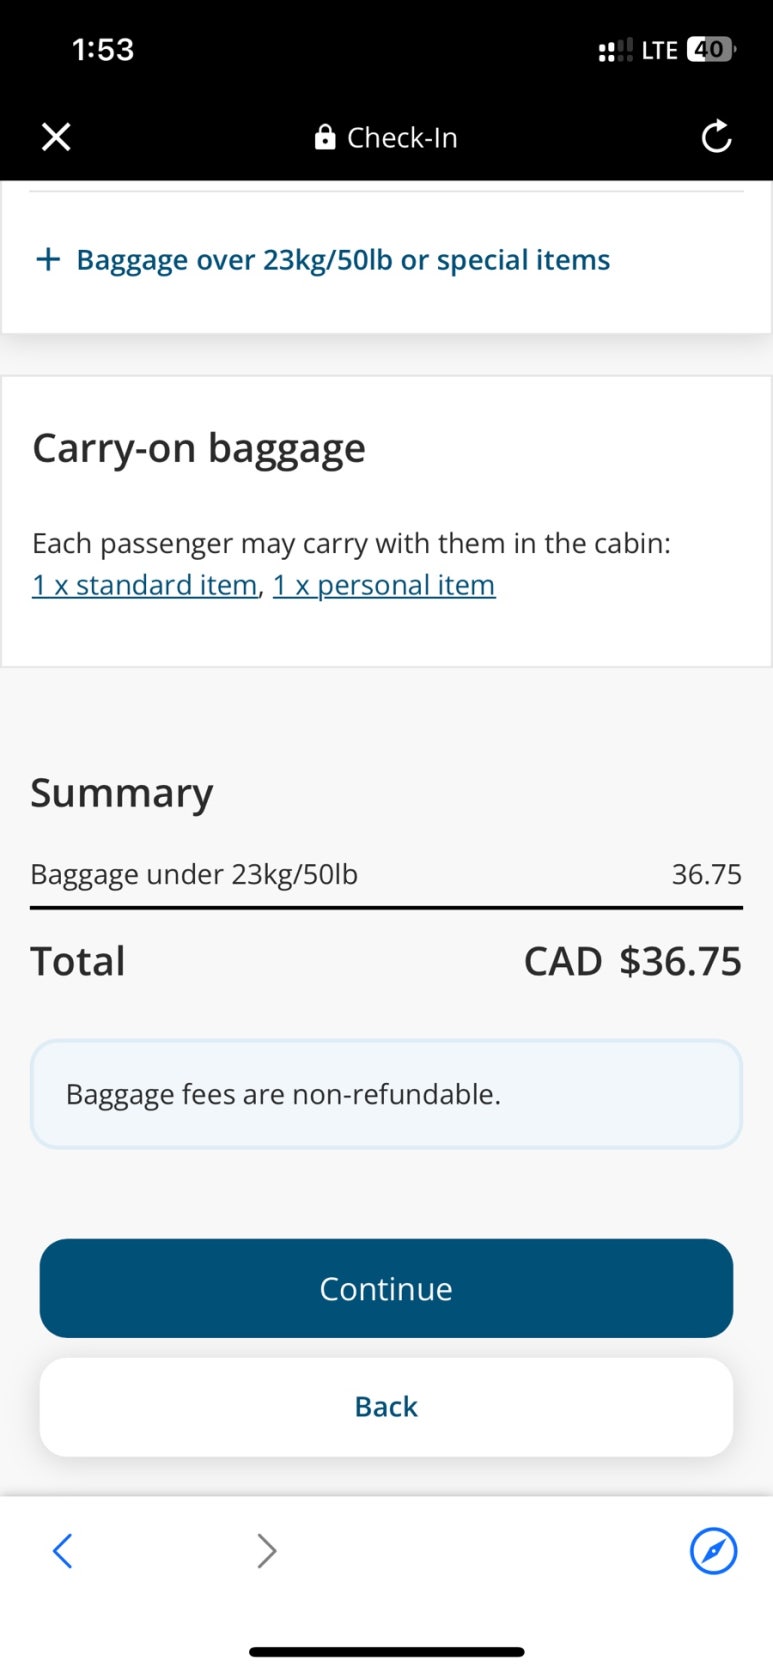The image size is (773, 1673).
Task: Reload the Check-In page
Action: [x=716, y=137]
